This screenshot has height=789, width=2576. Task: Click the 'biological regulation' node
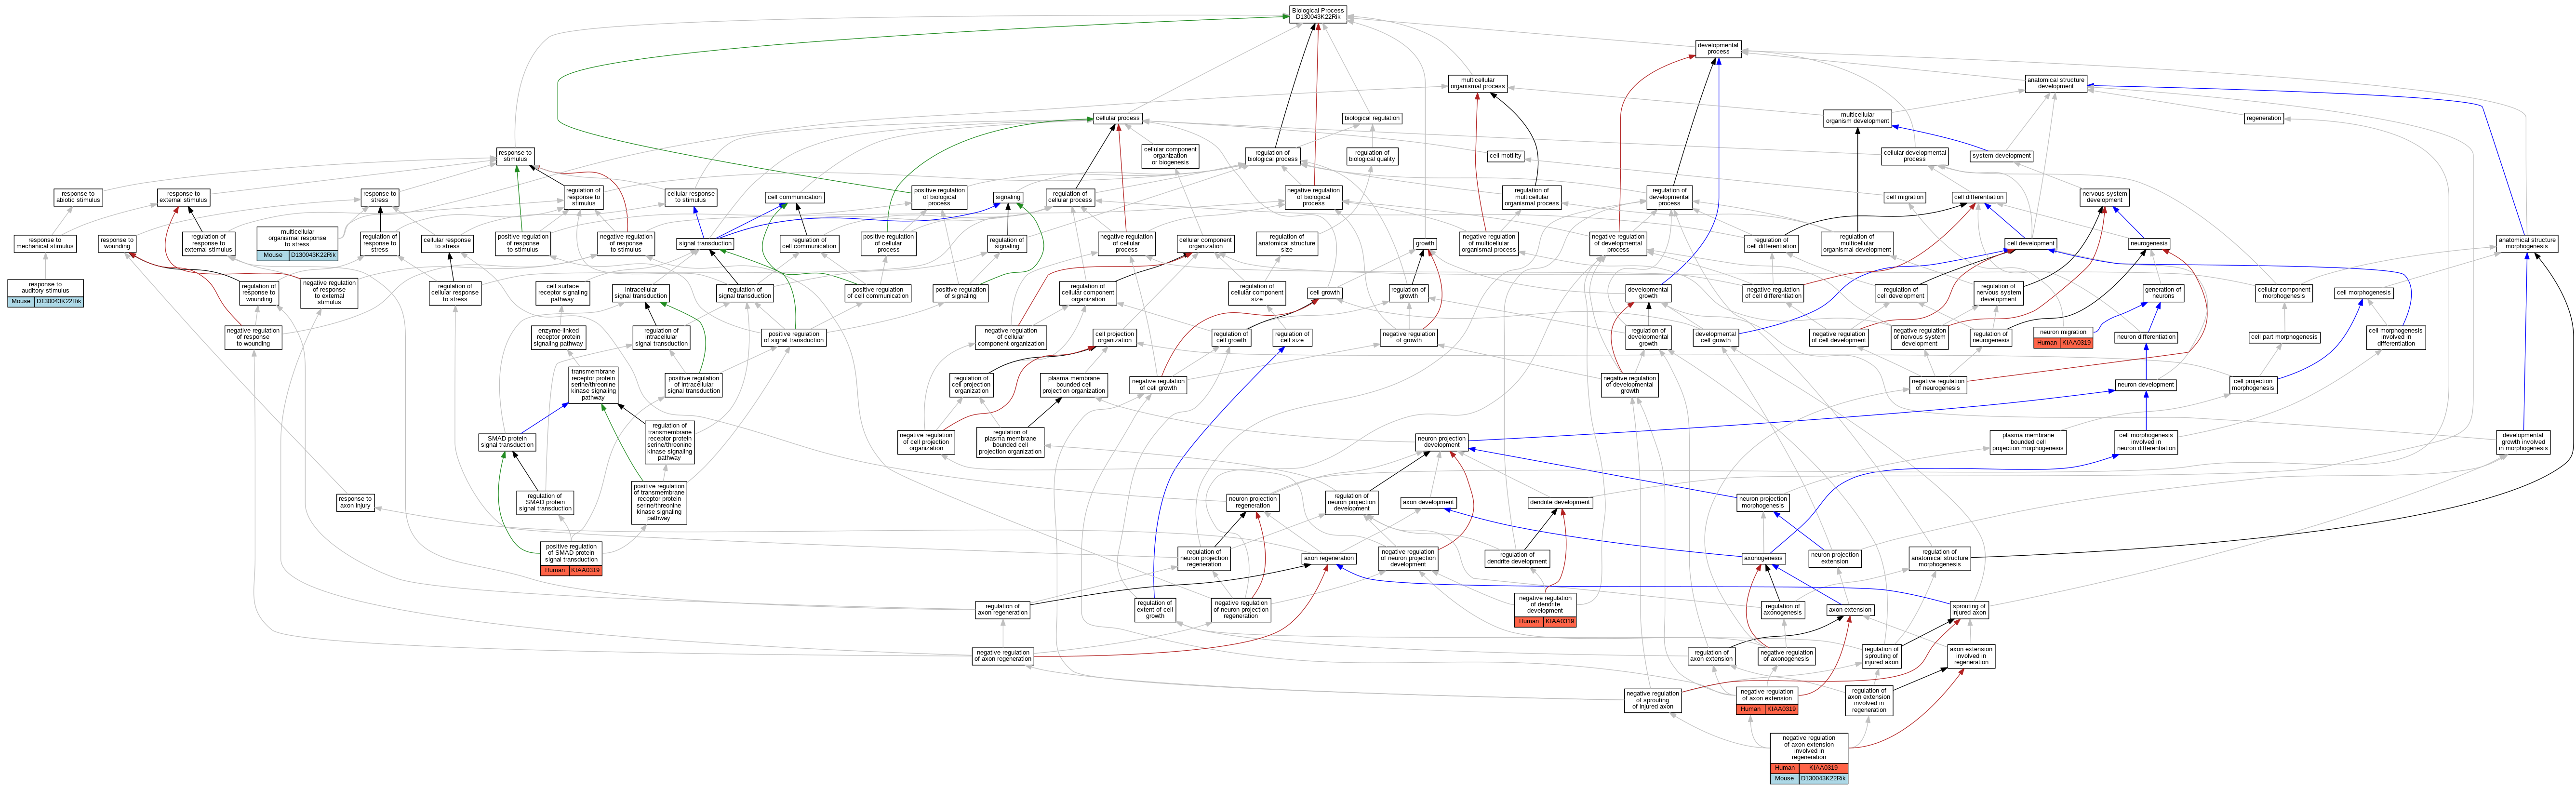1372,118
